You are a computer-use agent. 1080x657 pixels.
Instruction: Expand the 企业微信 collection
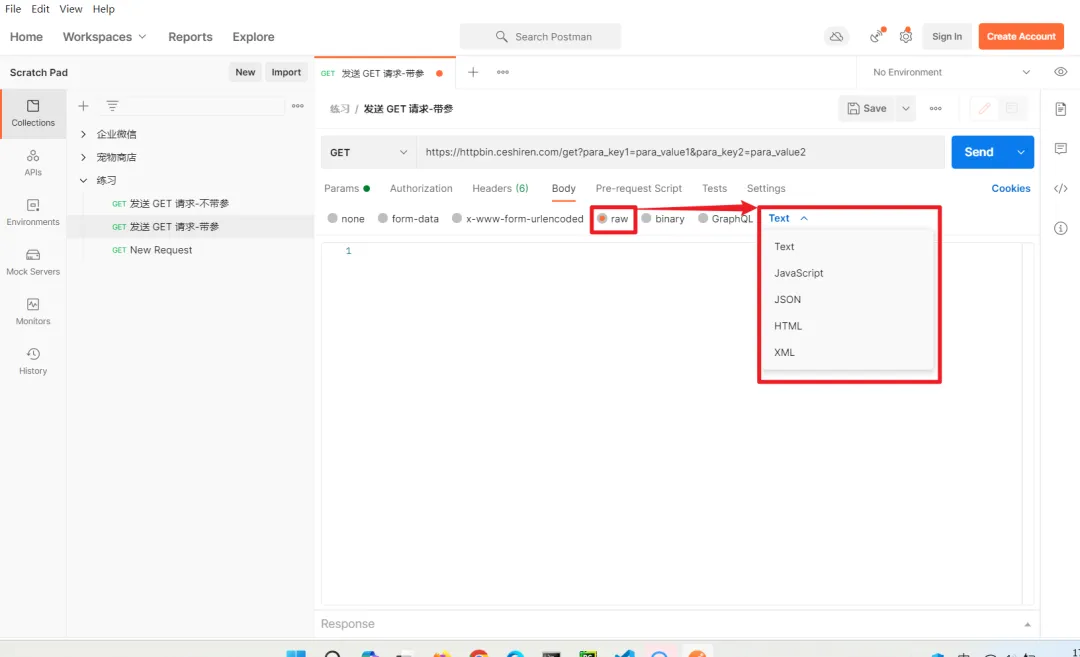coord(83,134)
